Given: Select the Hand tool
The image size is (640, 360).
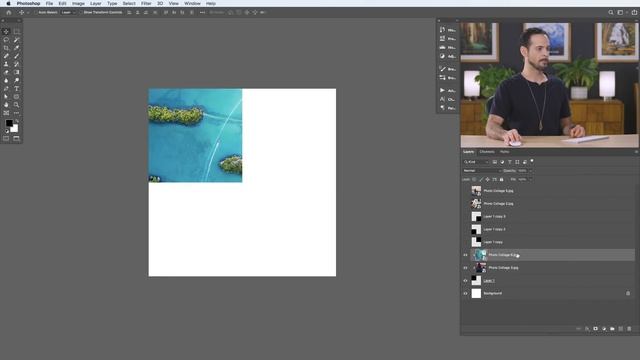Looking at the screenshot, I should (x=6, y=105).
